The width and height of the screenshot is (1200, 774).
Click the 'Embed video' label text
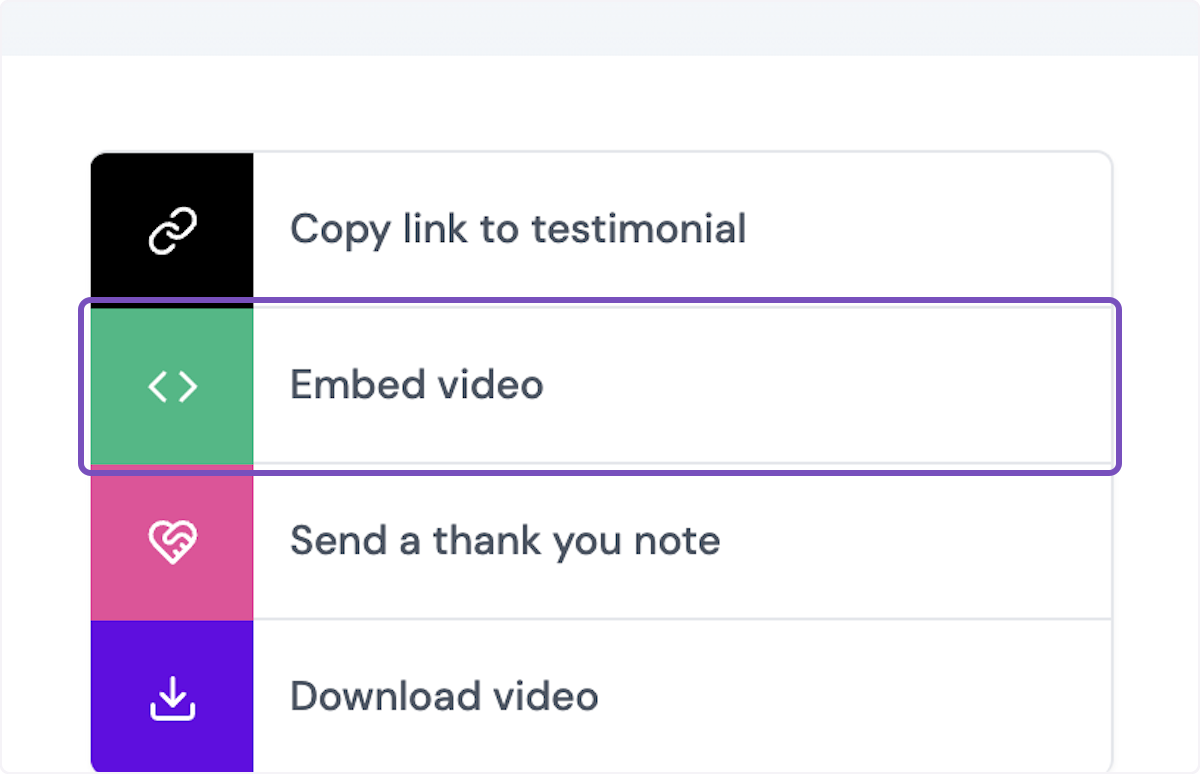(416, 385)
